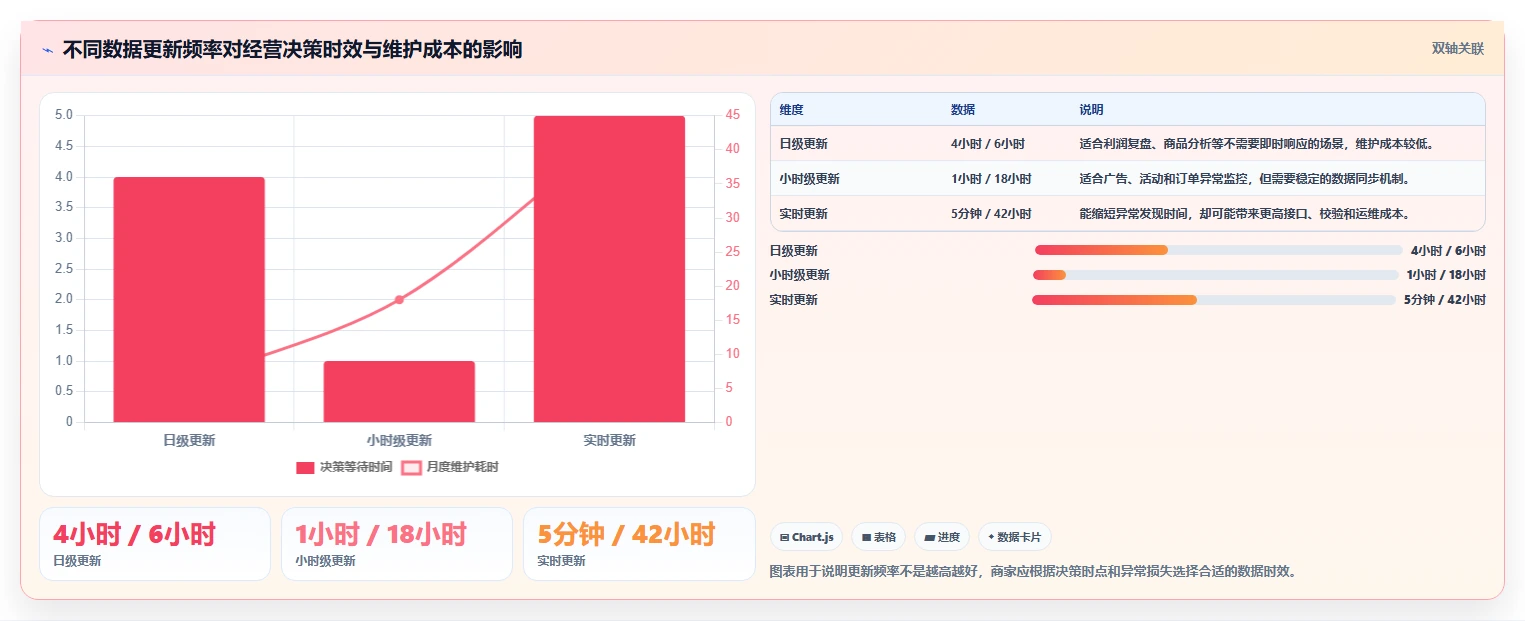Click table cell 4小时 / 6小时
This screenshot has width=1525, height=621.
pyautogui.click(x=987, y=144)
